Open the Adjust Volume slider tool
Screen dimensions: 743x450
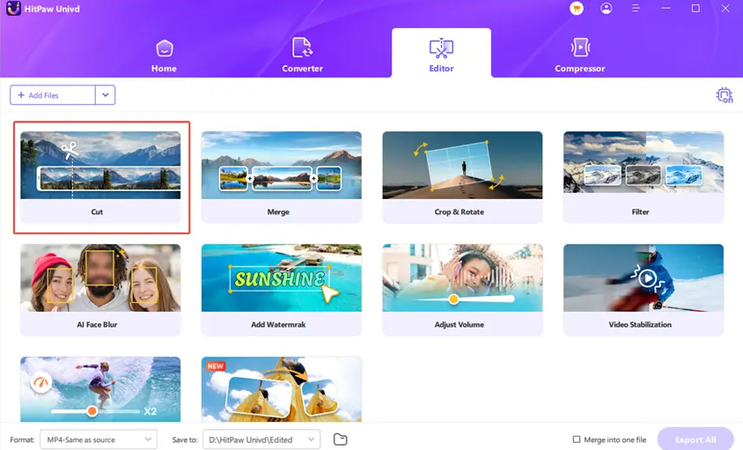(462, 288)
